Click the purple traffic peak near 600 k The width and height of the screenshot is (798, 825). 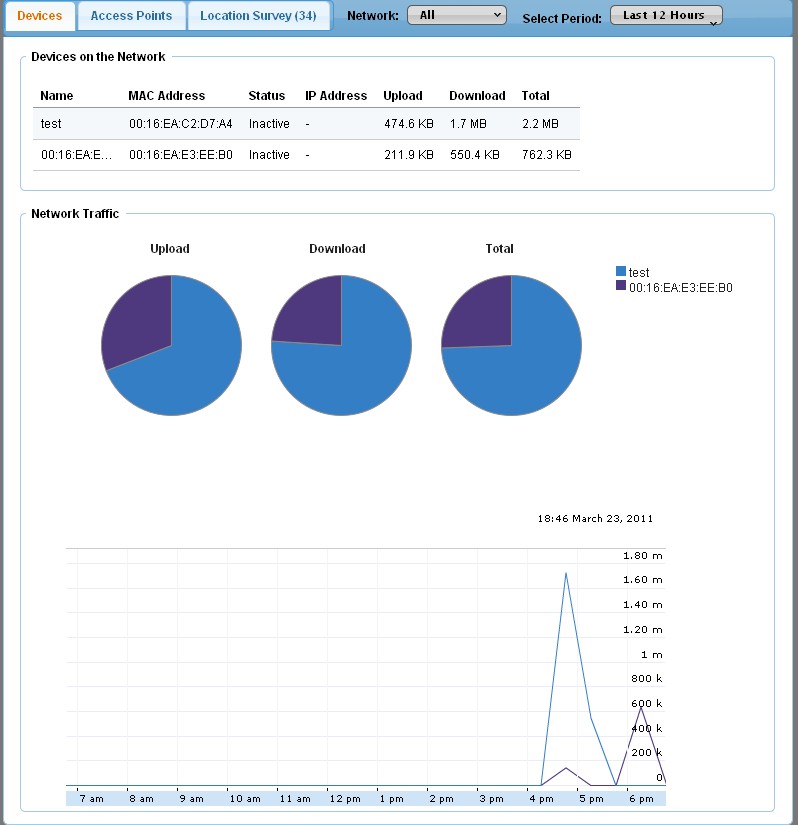[x=641, y=709]
